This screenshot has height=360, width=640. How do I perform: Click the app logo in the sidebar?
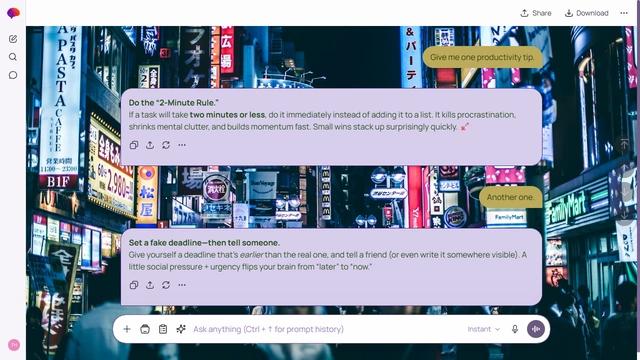(13, 13)
